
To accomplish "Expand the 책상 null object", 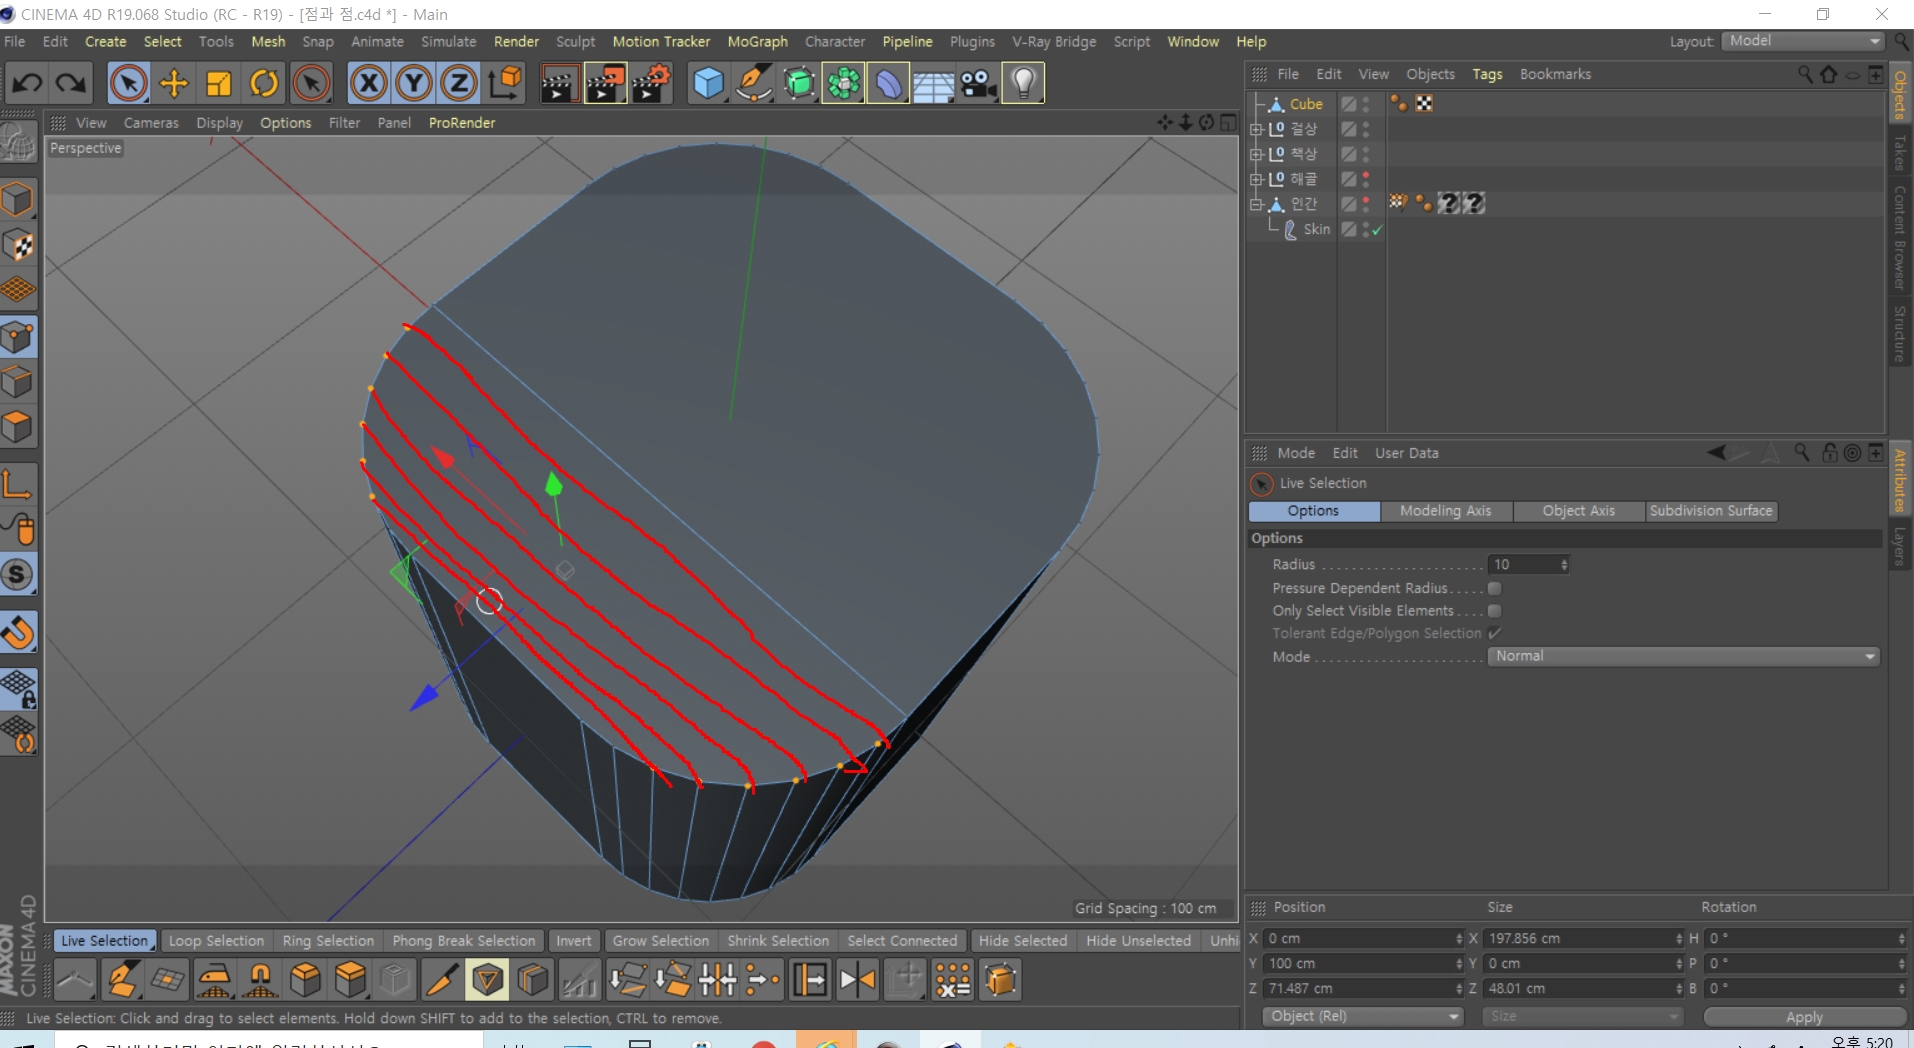I will (x=1256, y=154).
